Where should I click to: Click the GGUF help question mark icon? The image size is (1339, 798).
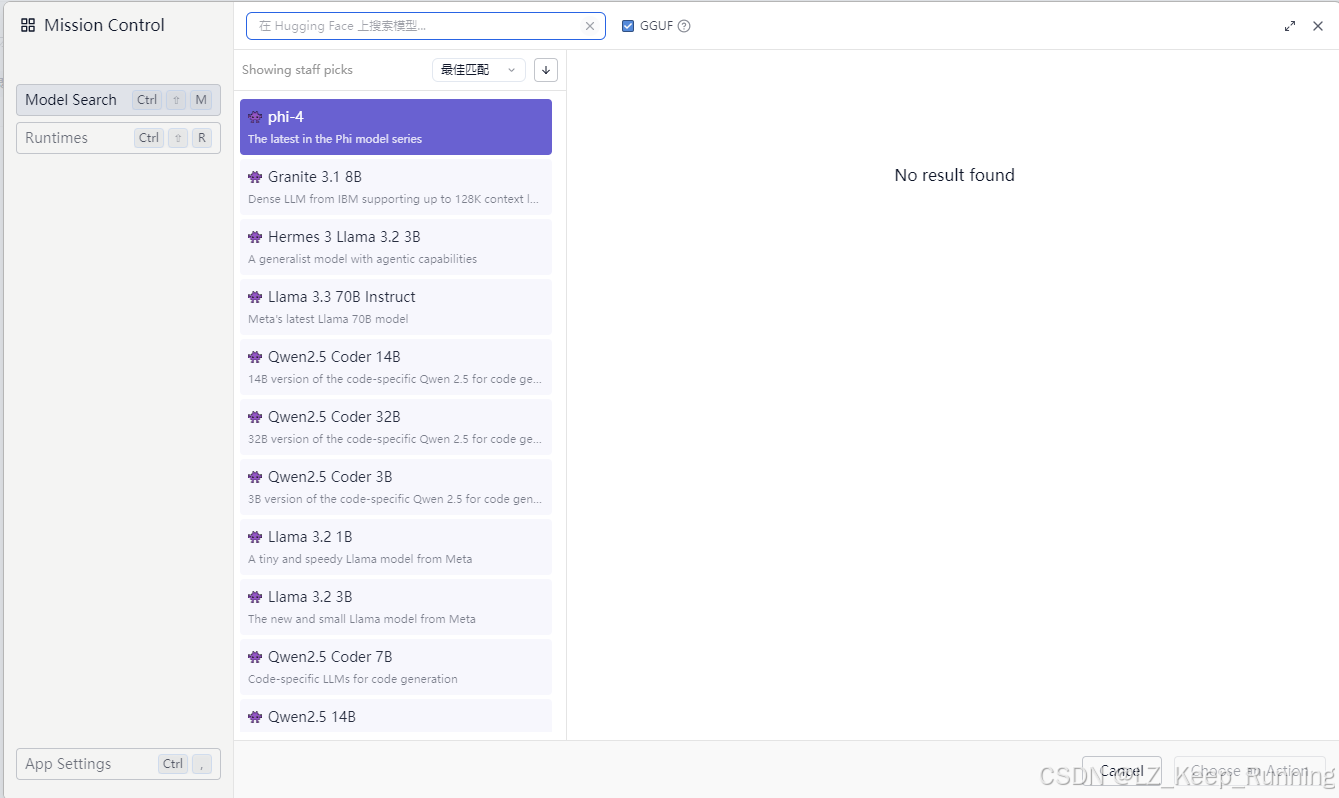pos(684,26)
